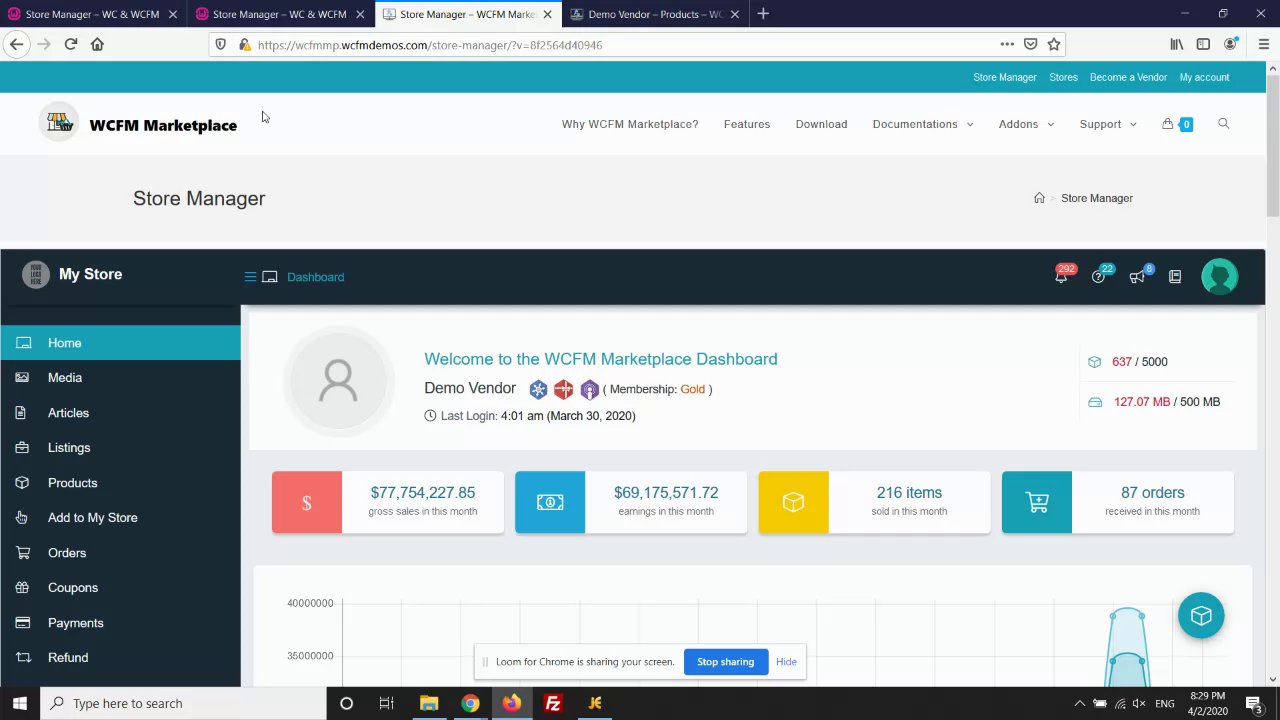Open the vendor profile avatar
The image size is (1280, 720).
pos(1220,277)
